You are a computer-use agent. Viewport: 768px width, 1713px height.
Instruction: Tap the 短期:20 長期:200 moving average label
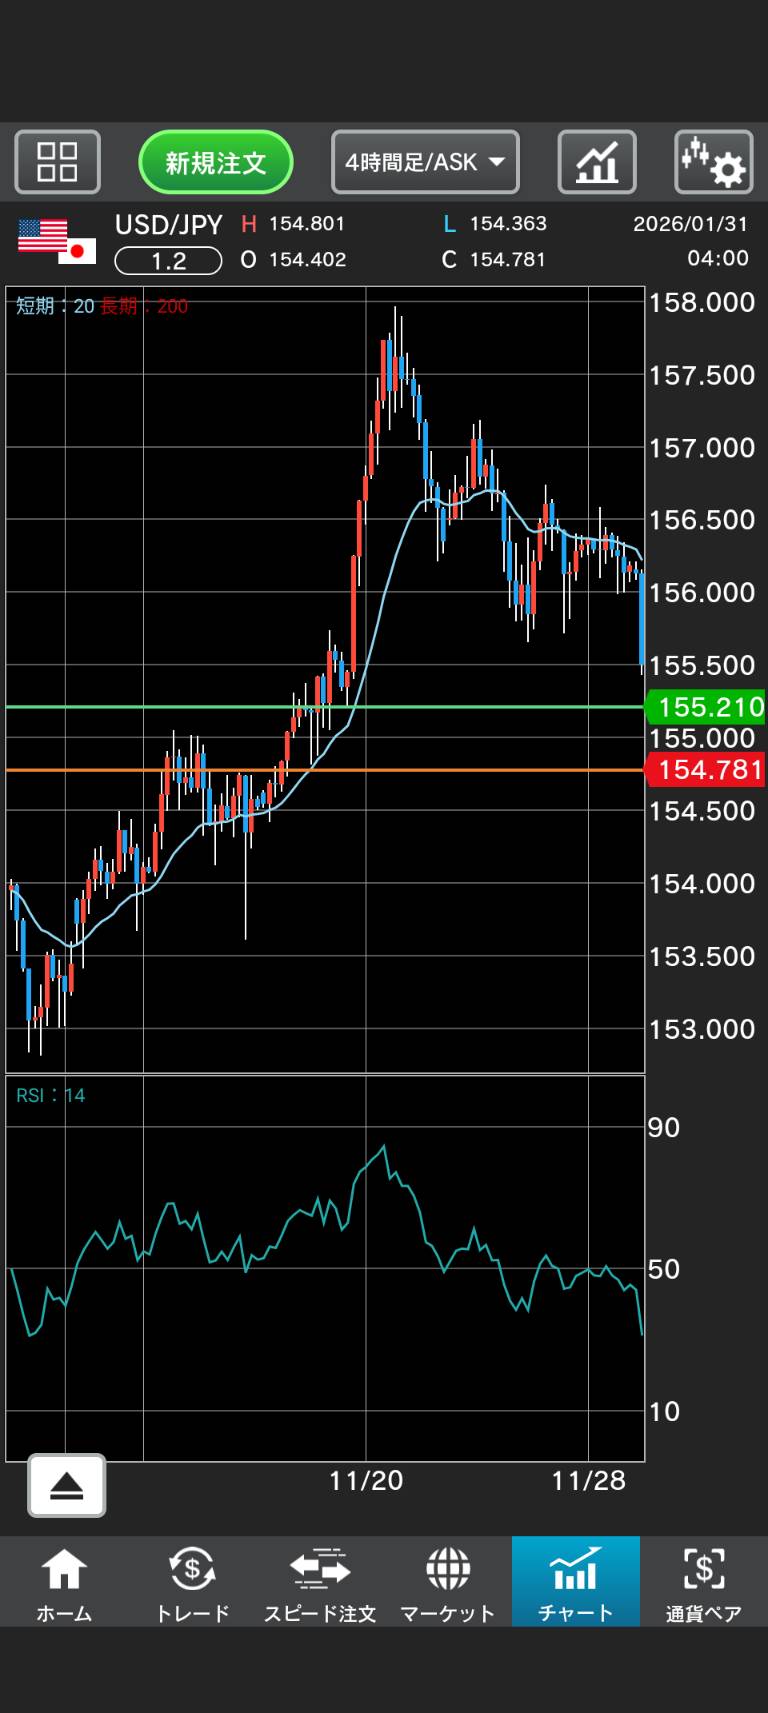tap(102, 306)
